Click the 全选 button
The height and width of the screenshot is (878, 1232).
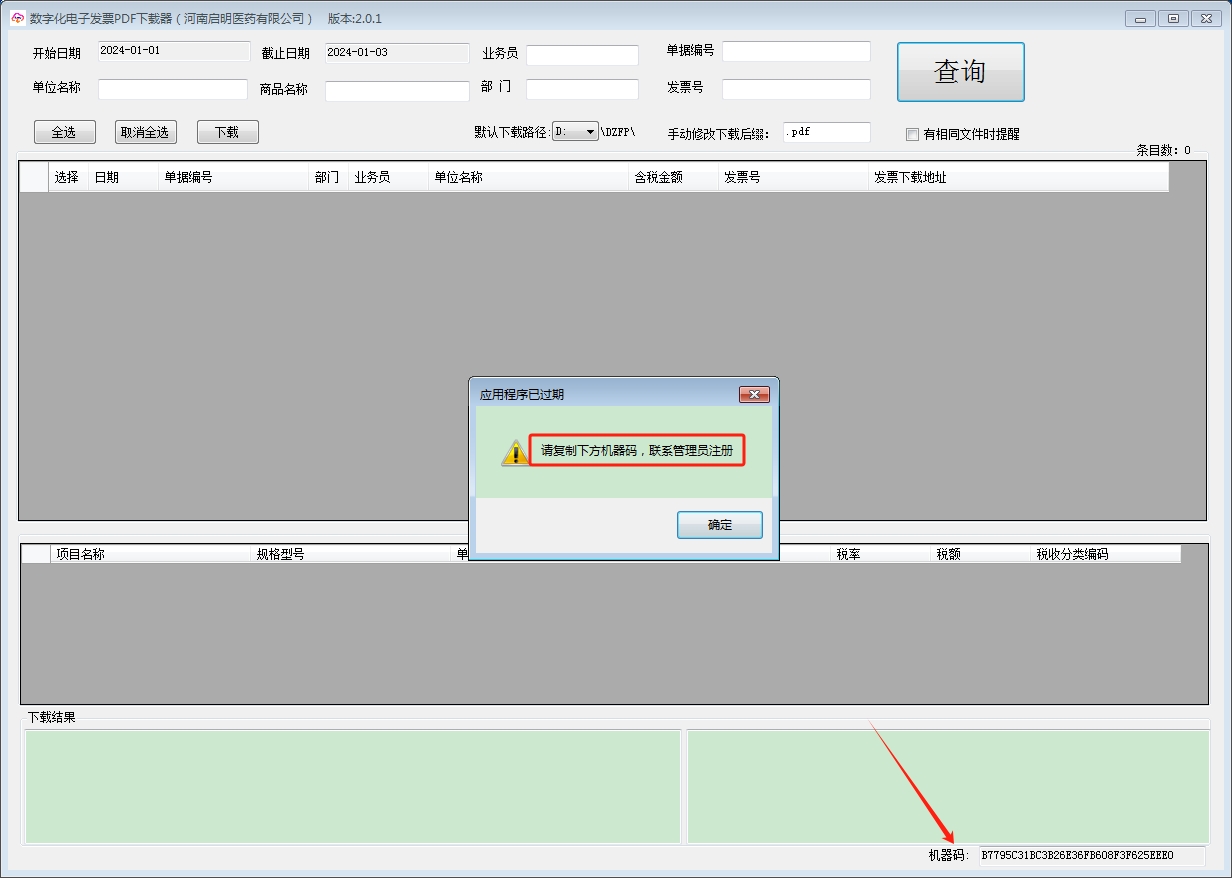pyautogui.click(x=64, y=132)
